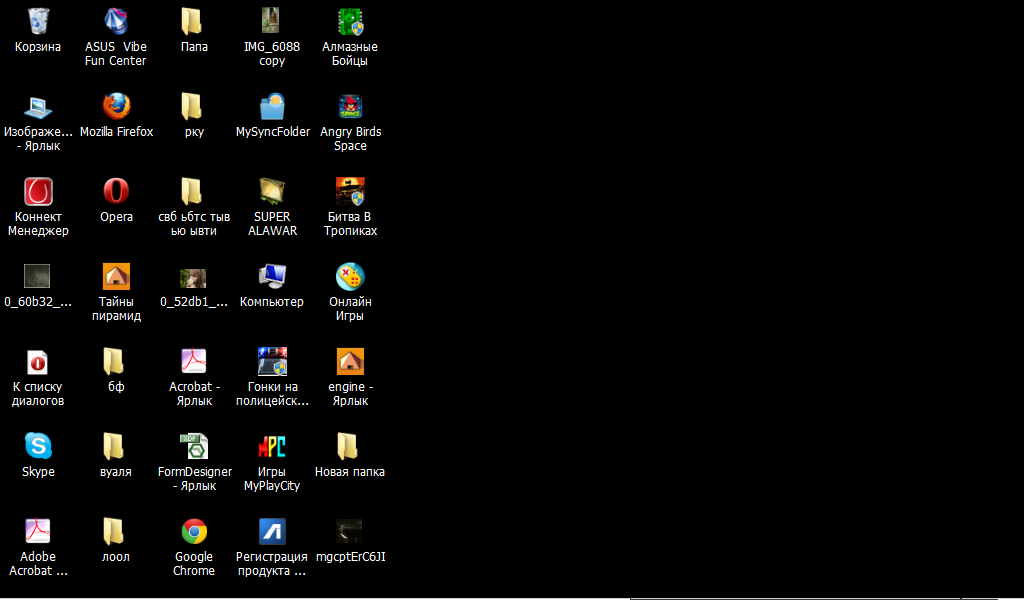Select the mgcptErC6JI image file
This screenshot has height=600, width=1024.
click(x=349, y=531)
